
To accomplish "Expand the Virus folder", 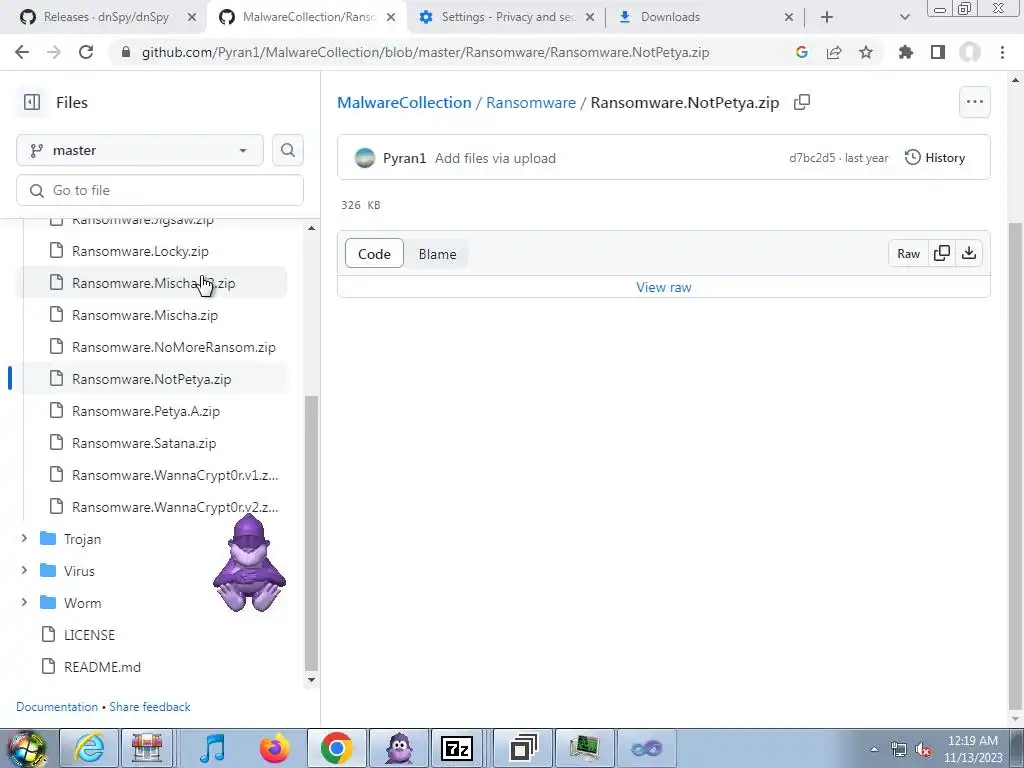I will [24, 571].
